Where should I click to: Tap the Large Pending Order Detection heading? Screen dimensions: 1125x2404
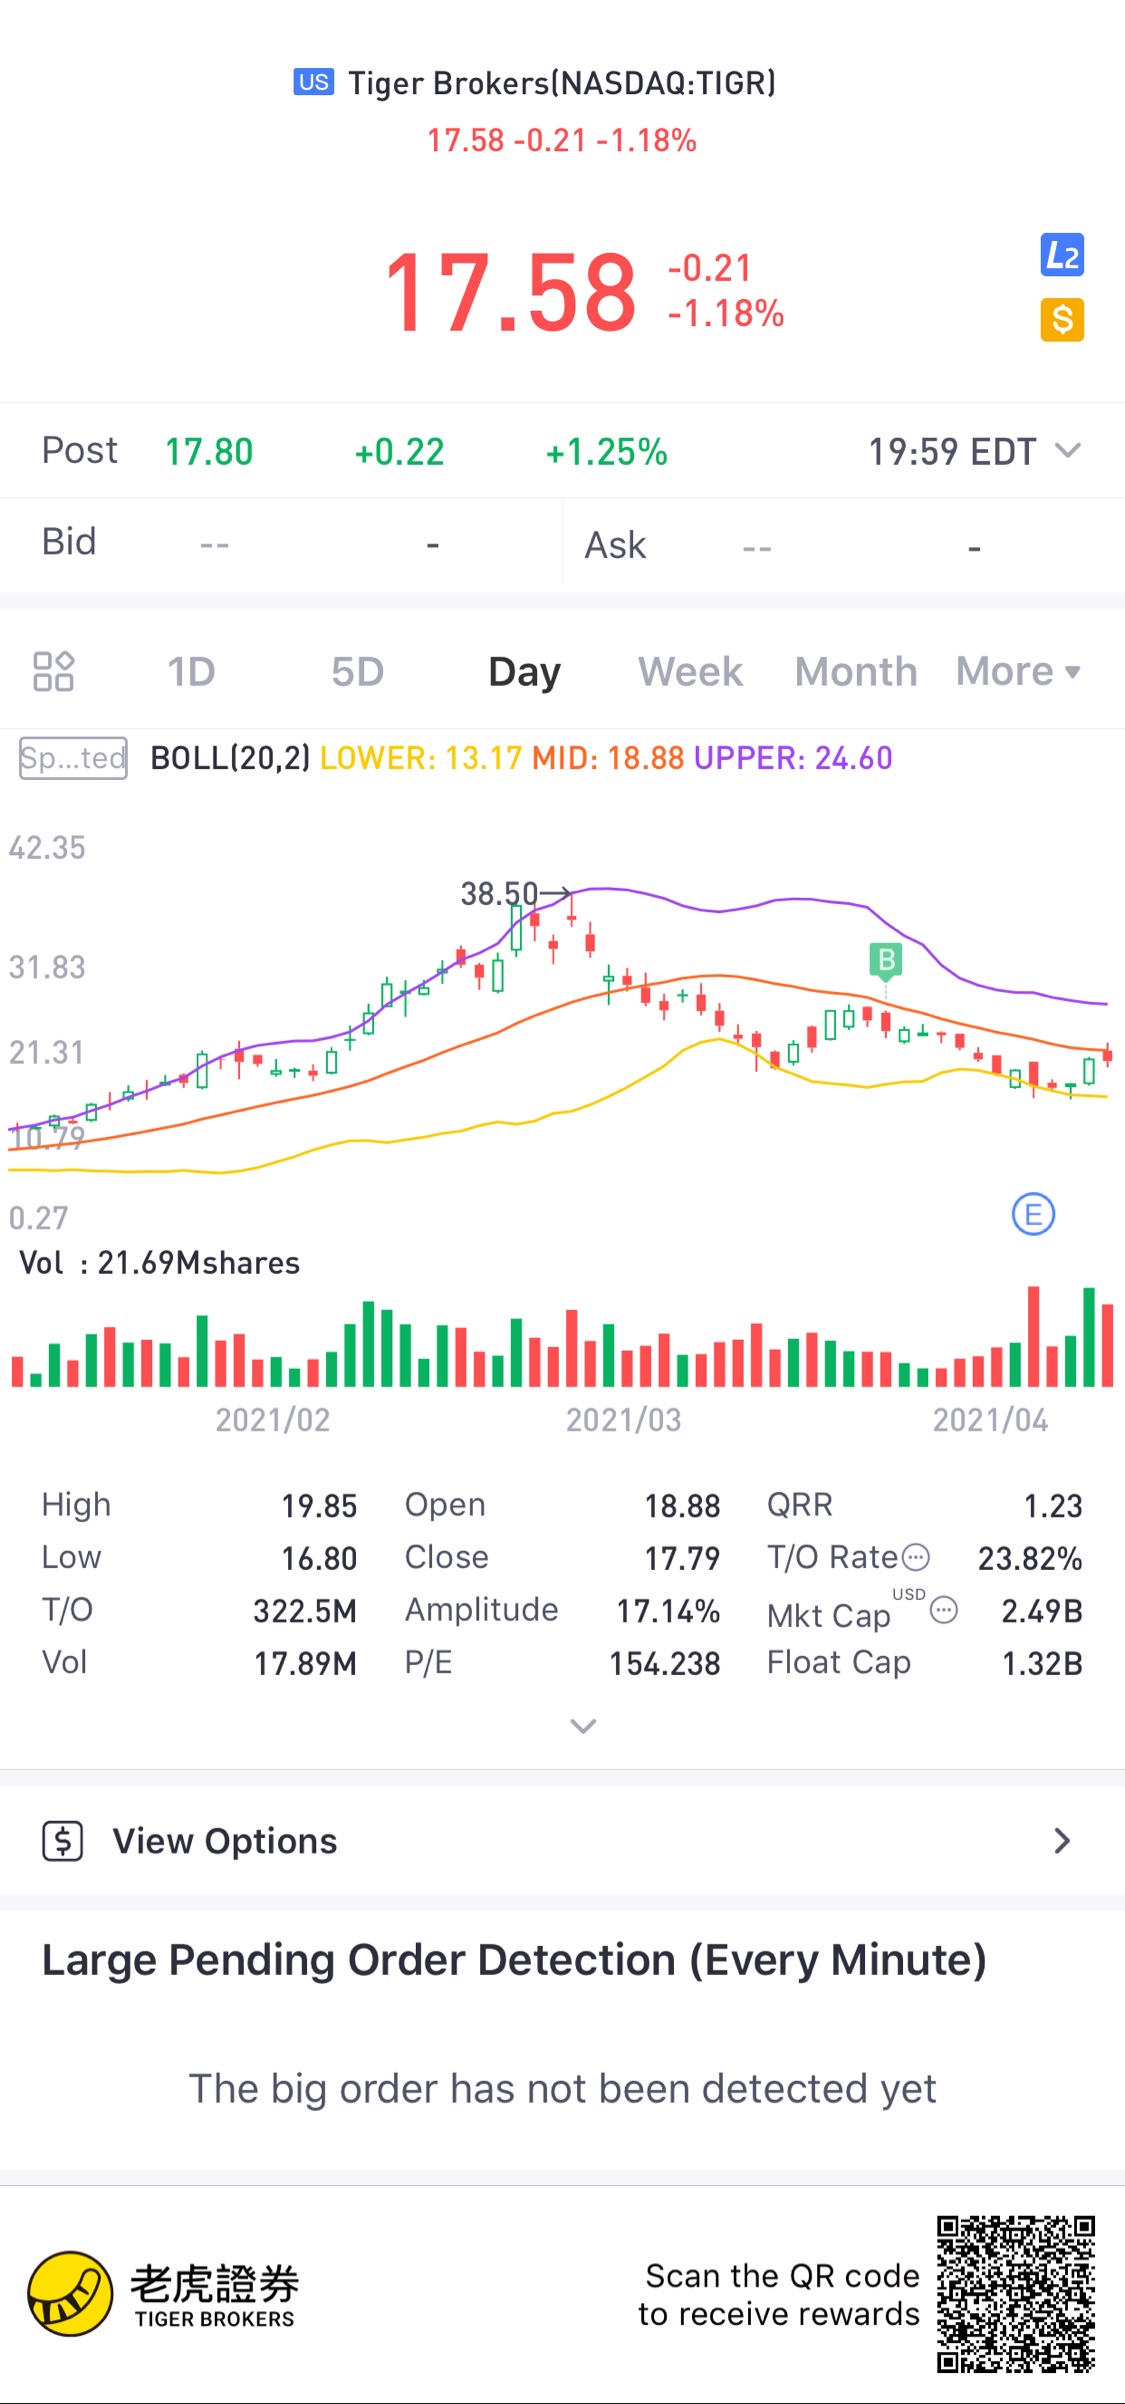tap(514, 1960)
